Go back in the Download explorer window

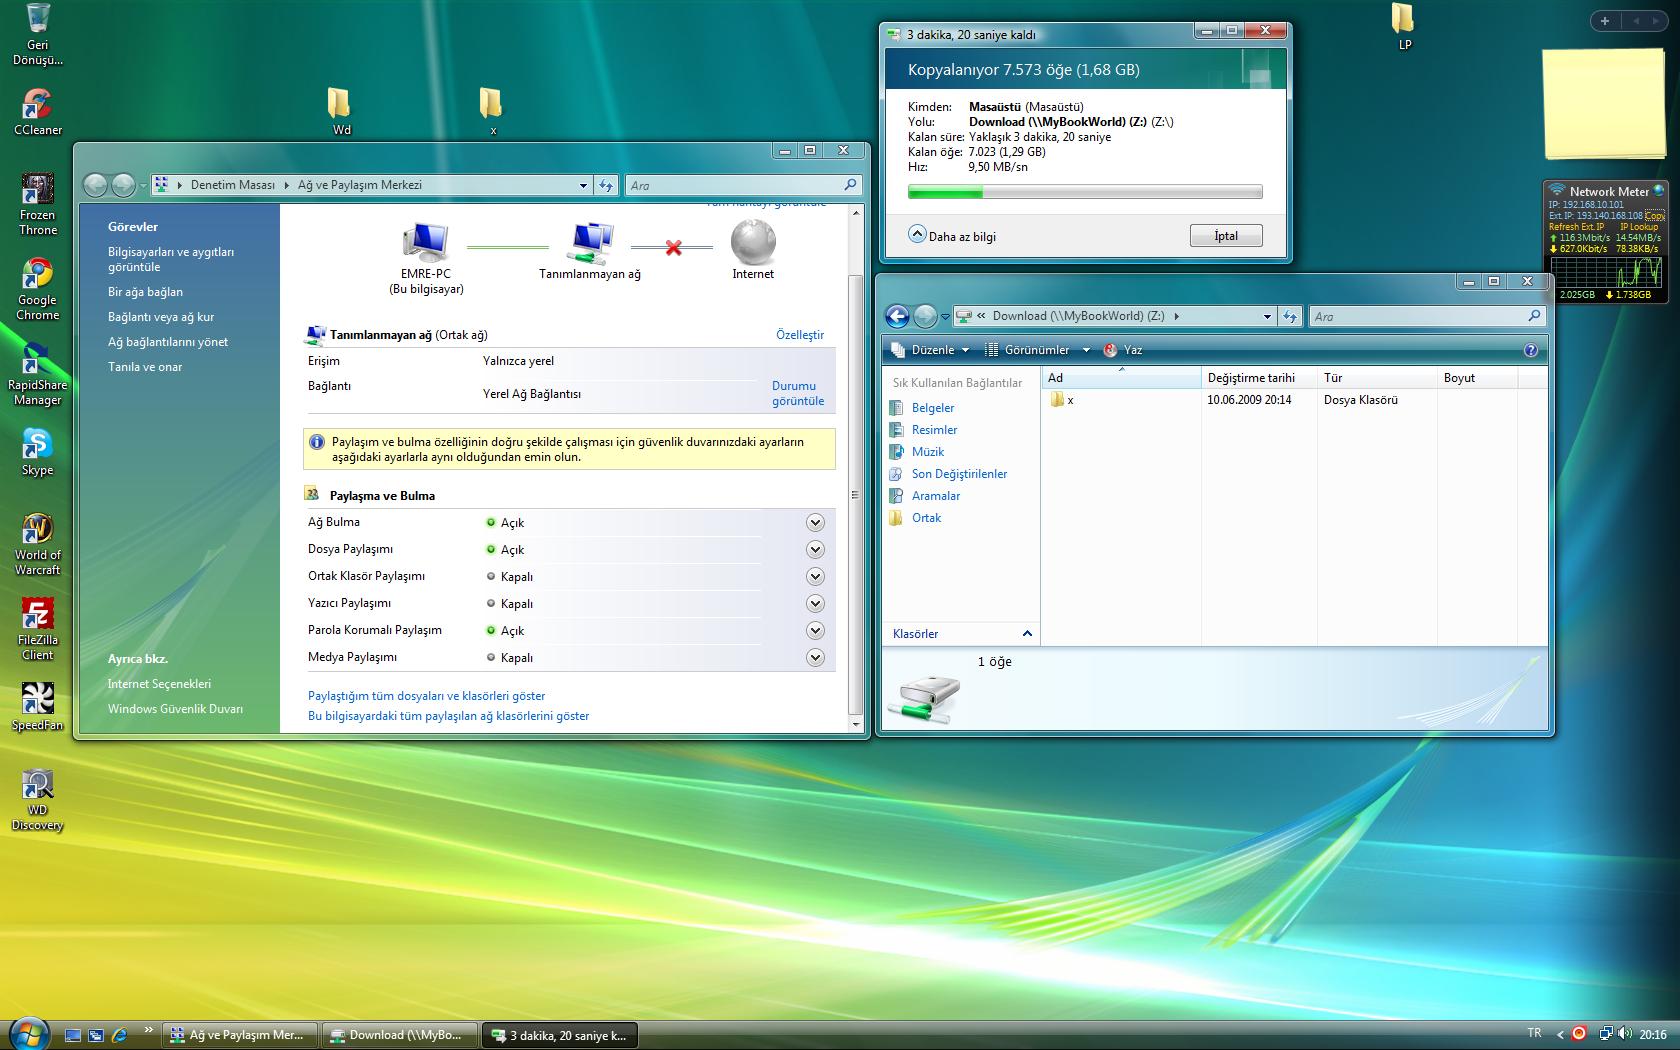898,316
